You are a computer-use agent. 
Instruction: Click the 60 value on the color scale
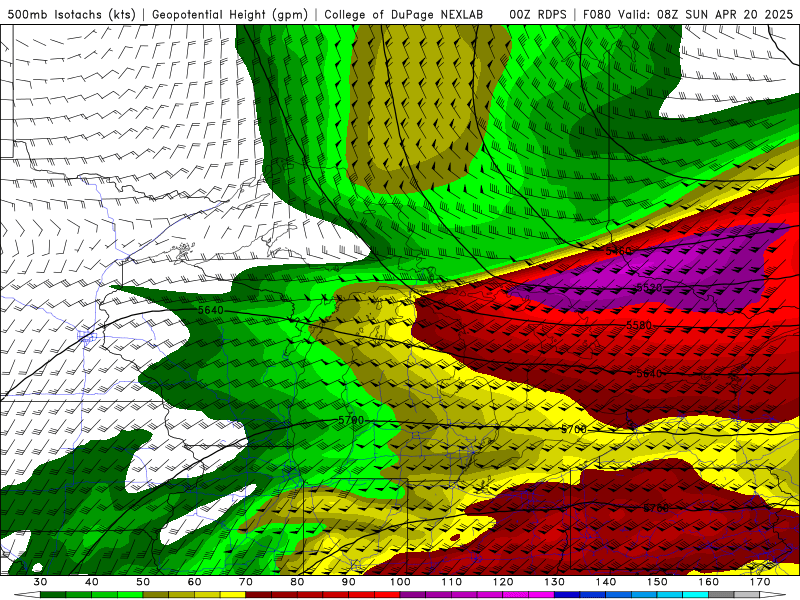coord(194,582)
